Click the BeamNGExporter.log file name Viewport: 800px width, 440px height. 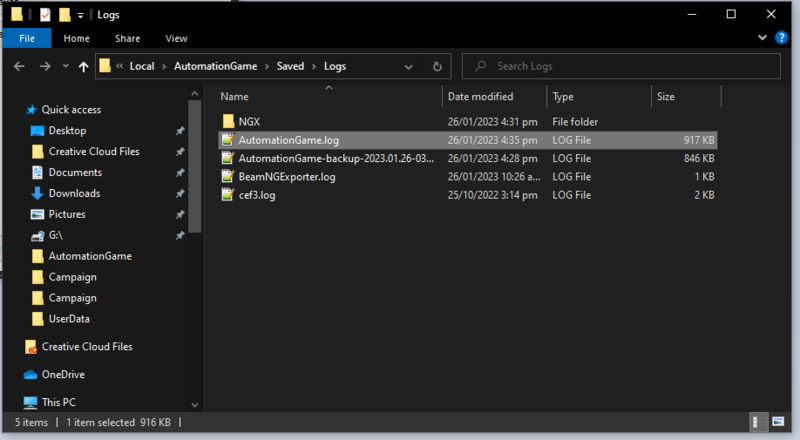287,177
